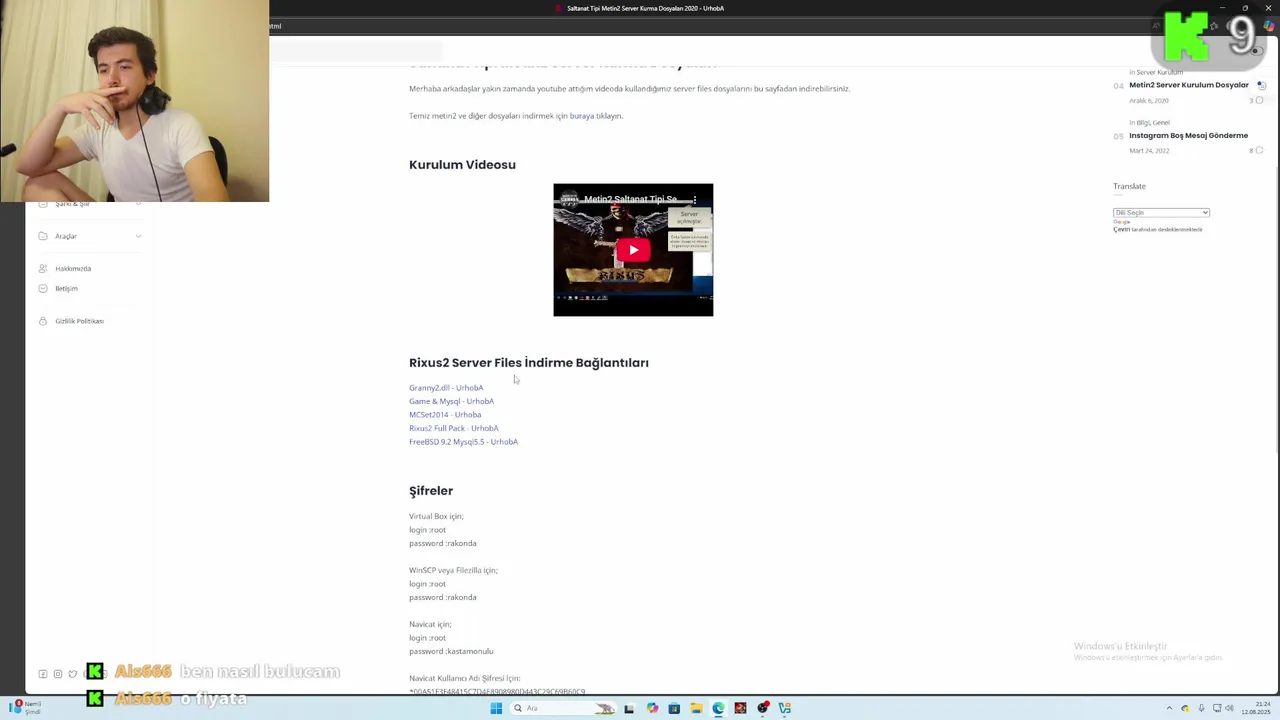1280x720 pixels.
Task: Open the Araçlar sidebar menu item
Action: (x=66, y=236)
